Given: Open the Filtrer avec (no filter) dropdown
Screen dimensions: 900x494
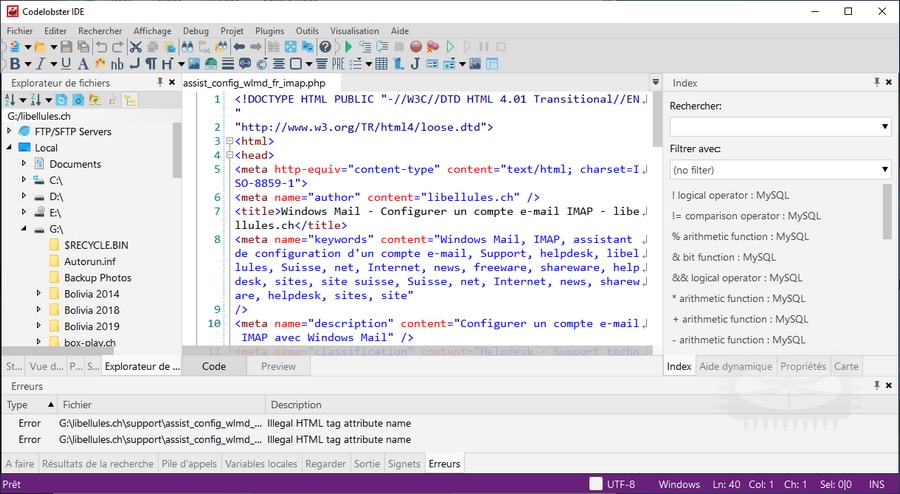Looking at the screenshot, I should tap(885, 170).
